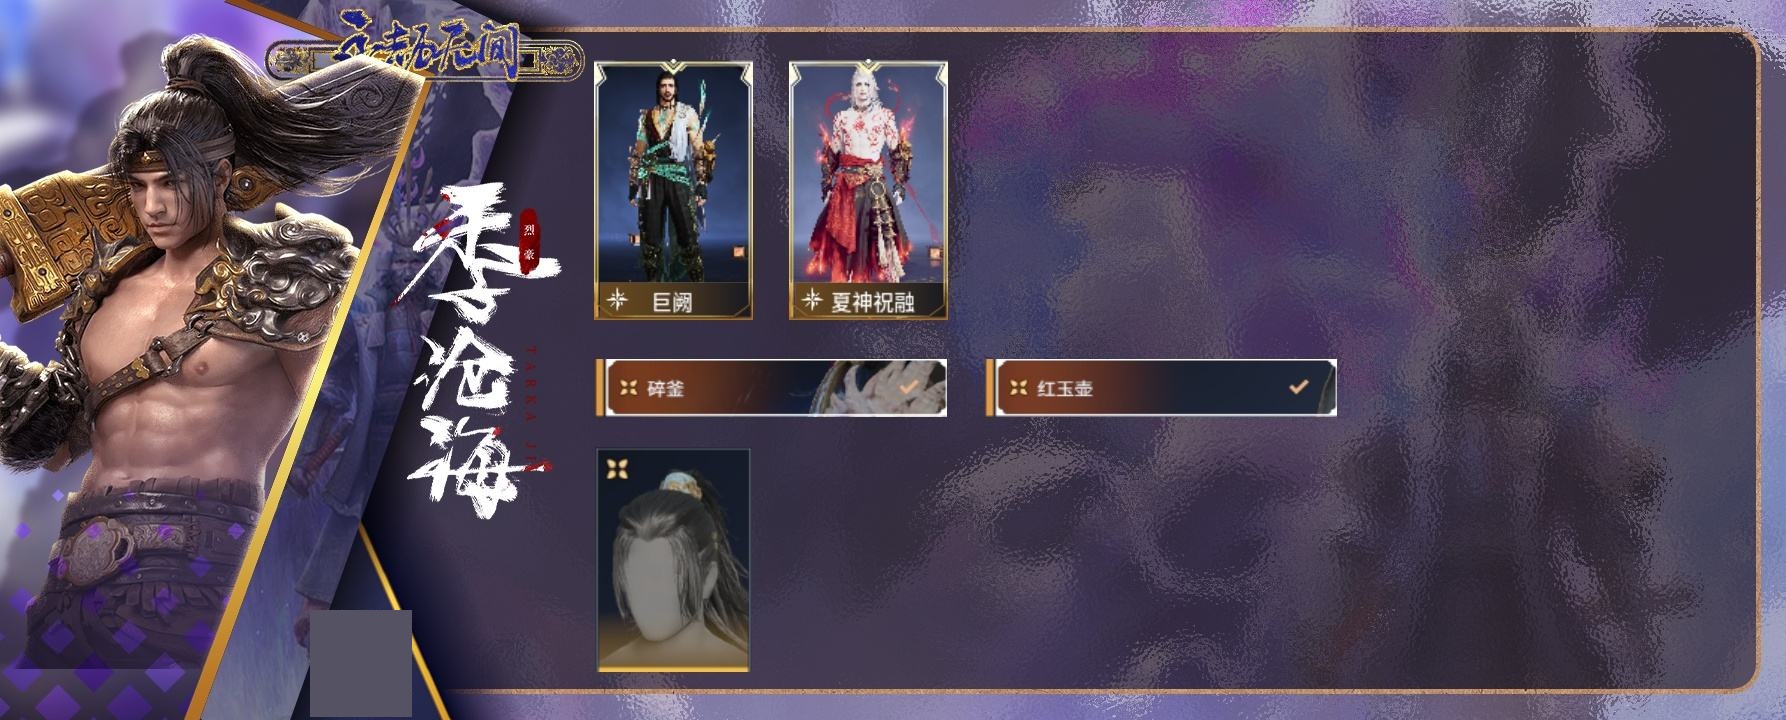Click the 永劫无间 game logo banner
This screenshot has height=720, width=1786.
click(425, 50)
